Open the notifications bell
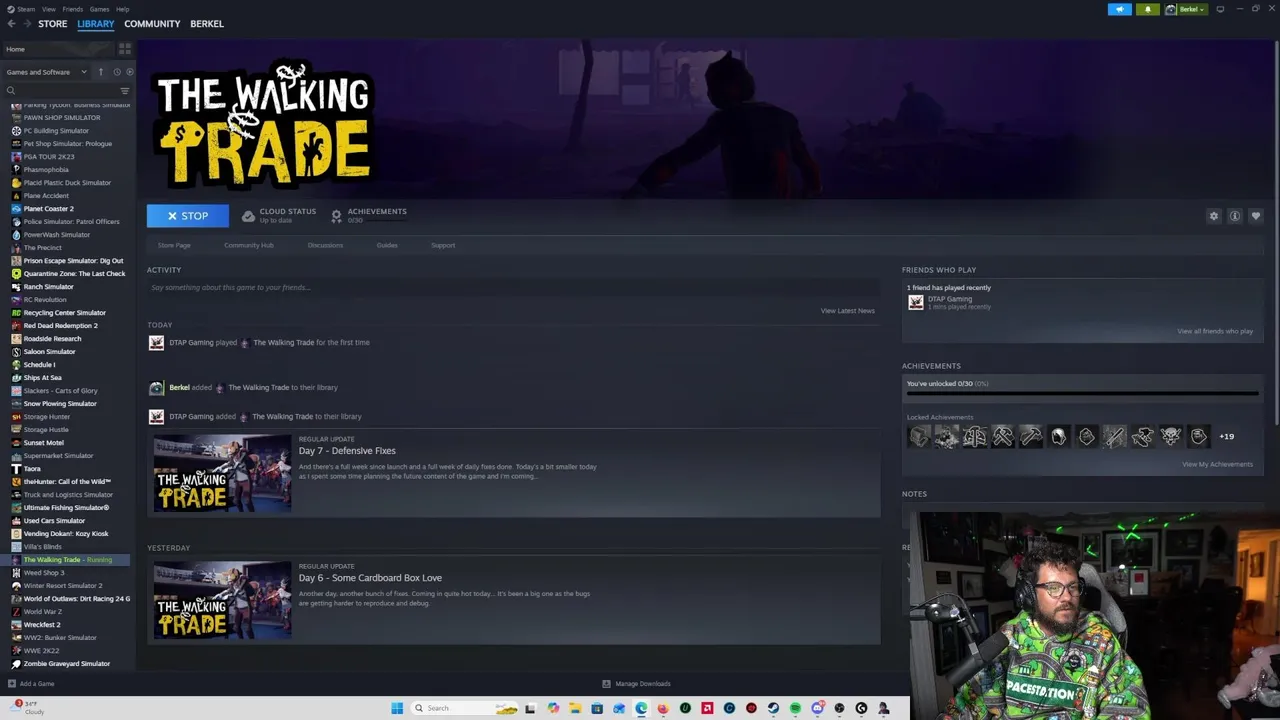 coord(1147,9)
